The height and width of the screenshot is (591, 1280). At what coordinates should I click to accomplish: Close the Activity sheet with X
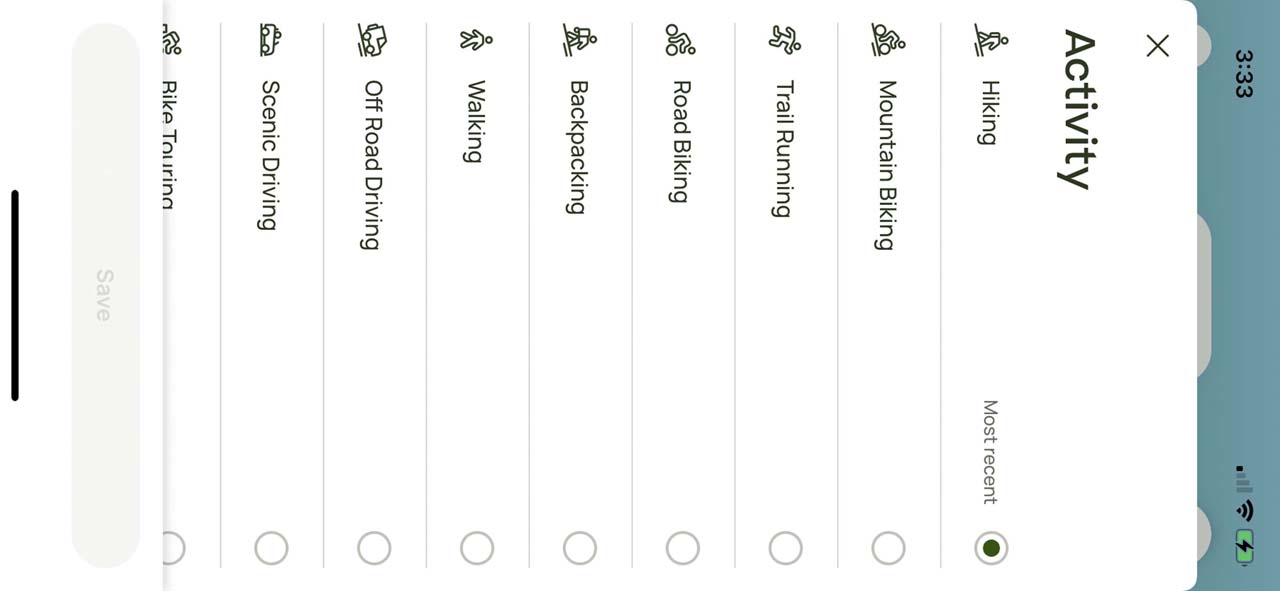click(1157, 46)
